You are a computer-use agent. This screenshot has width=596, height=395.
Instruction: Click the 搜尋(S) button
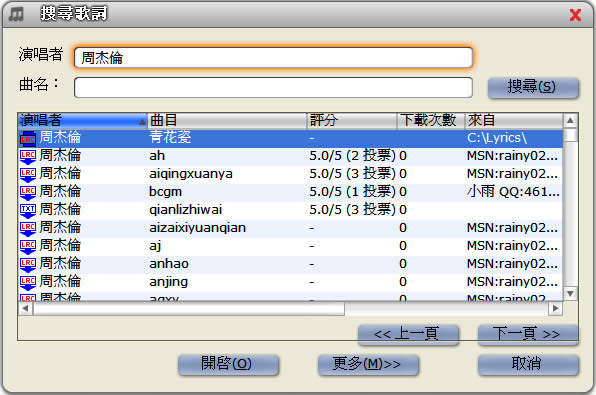(x=533, y=87)
